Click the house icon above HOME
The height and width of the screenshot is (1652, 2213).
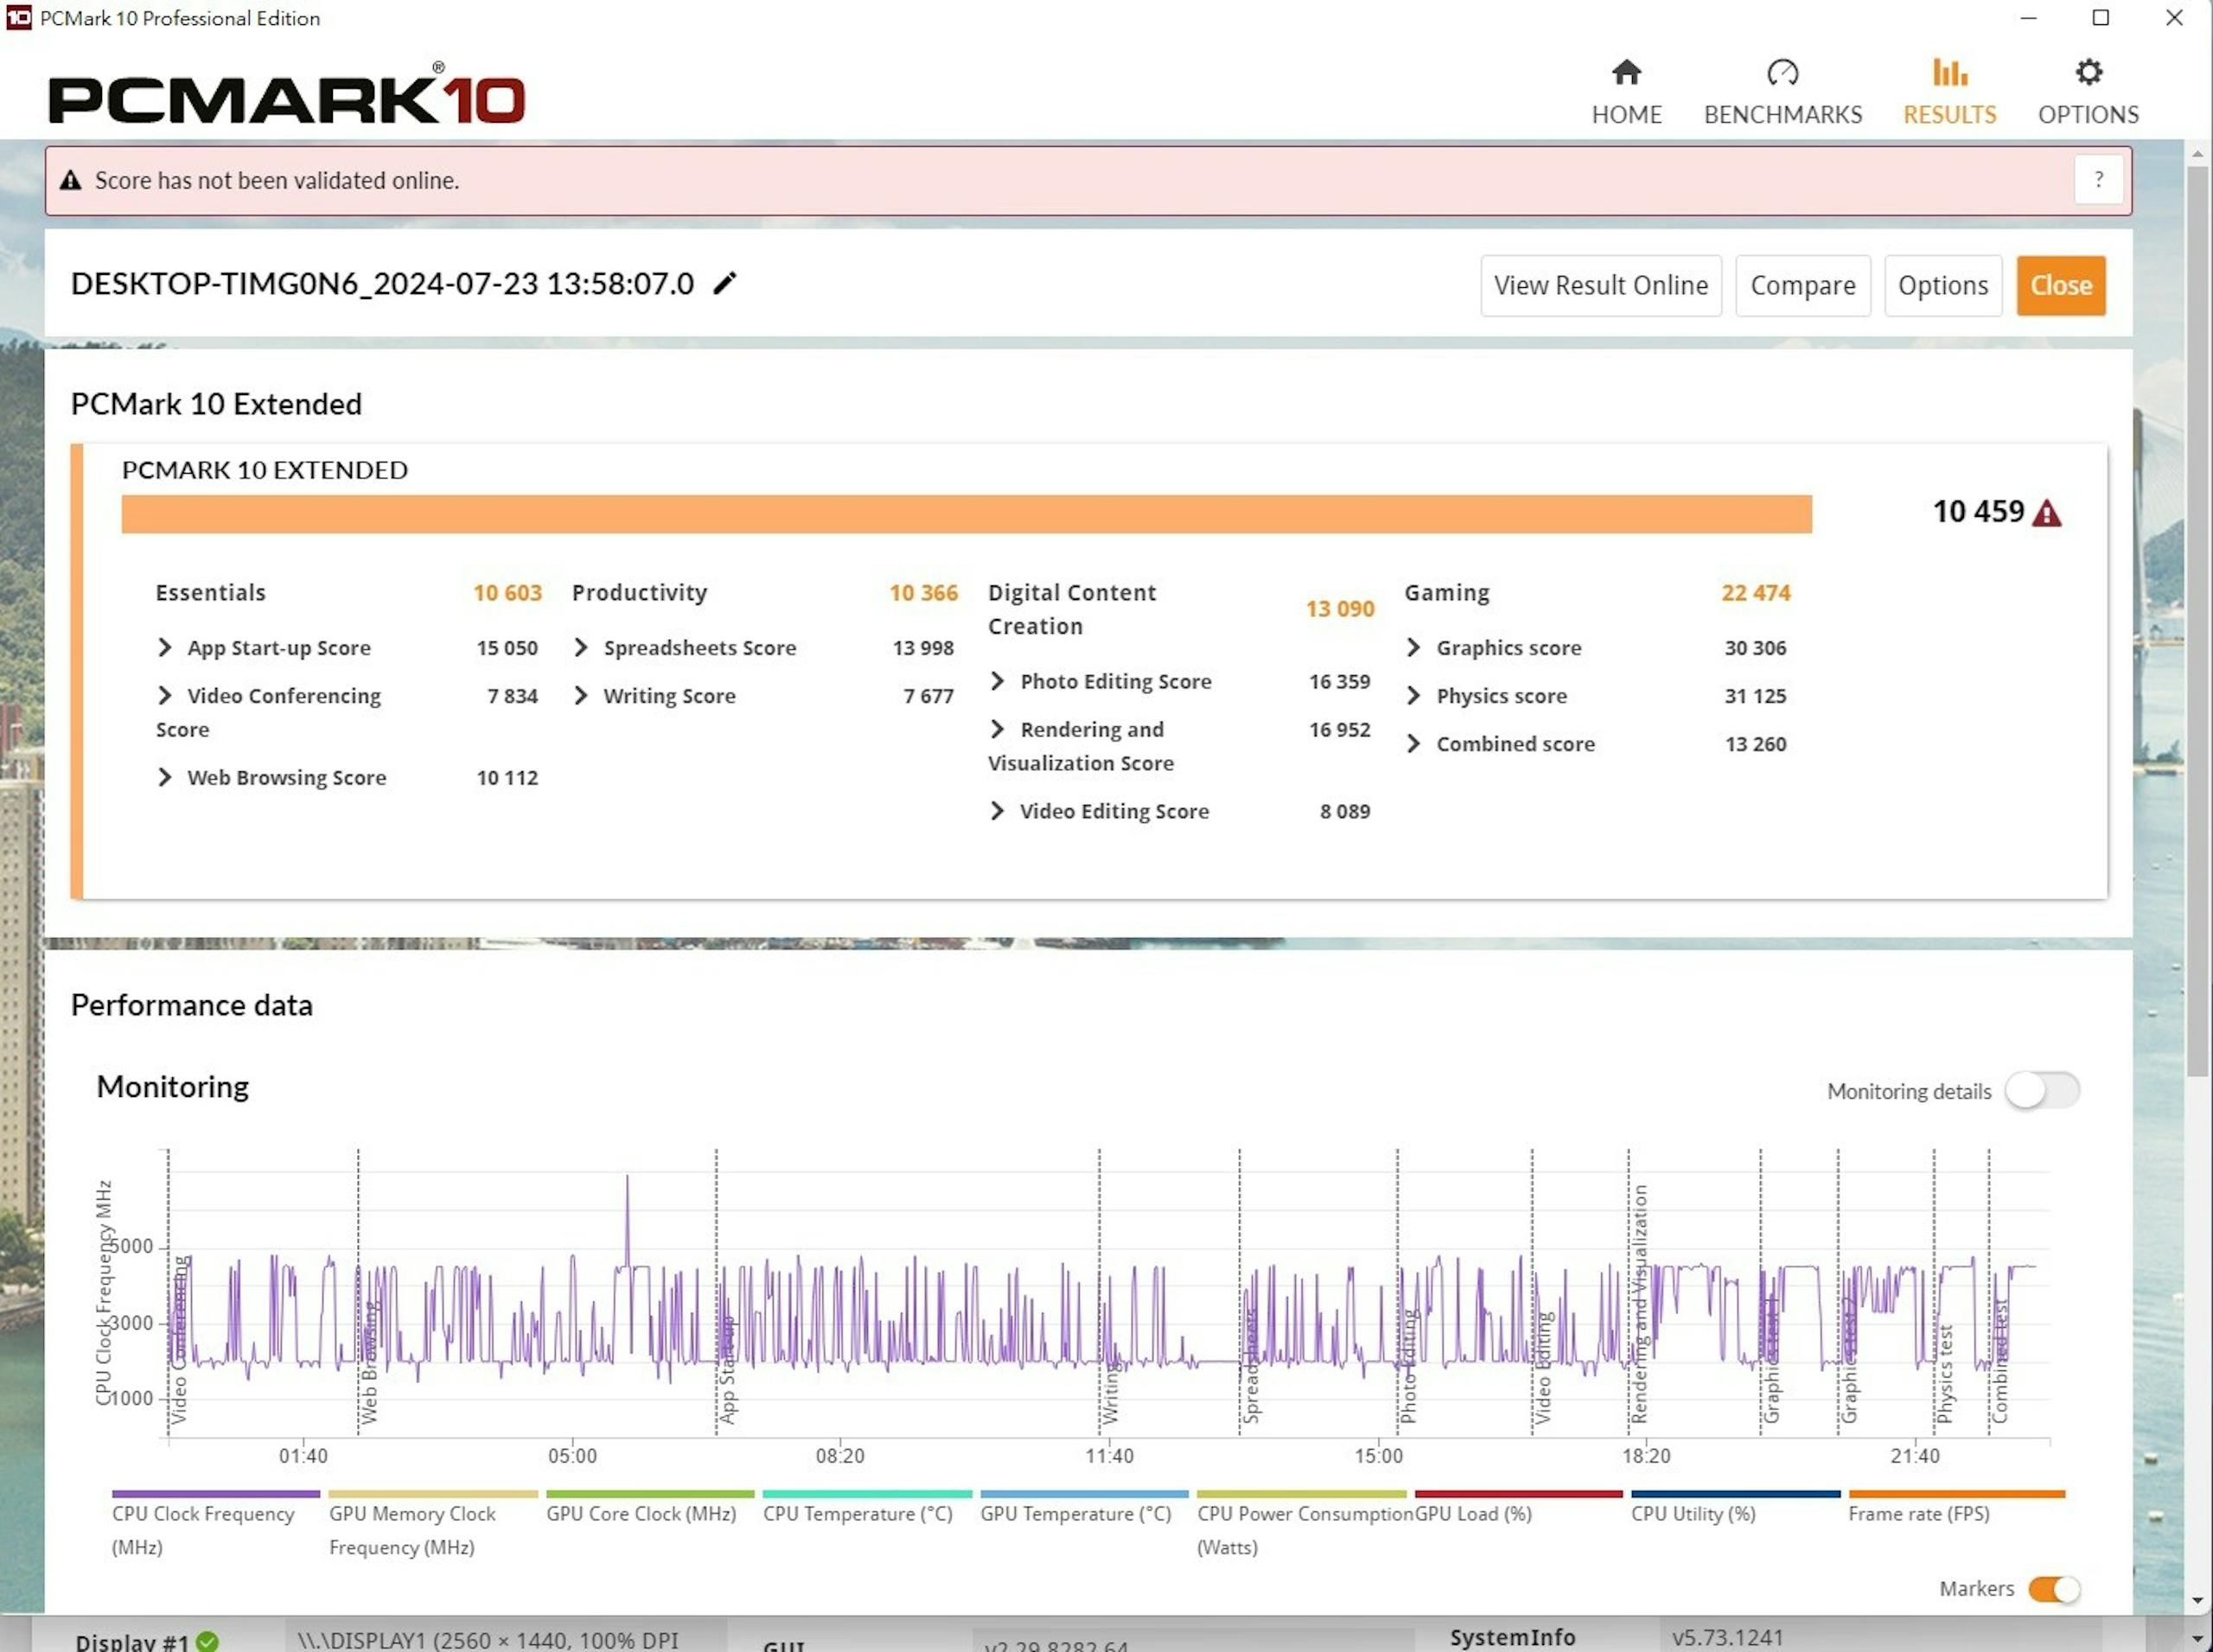(x=1626, y=72)
